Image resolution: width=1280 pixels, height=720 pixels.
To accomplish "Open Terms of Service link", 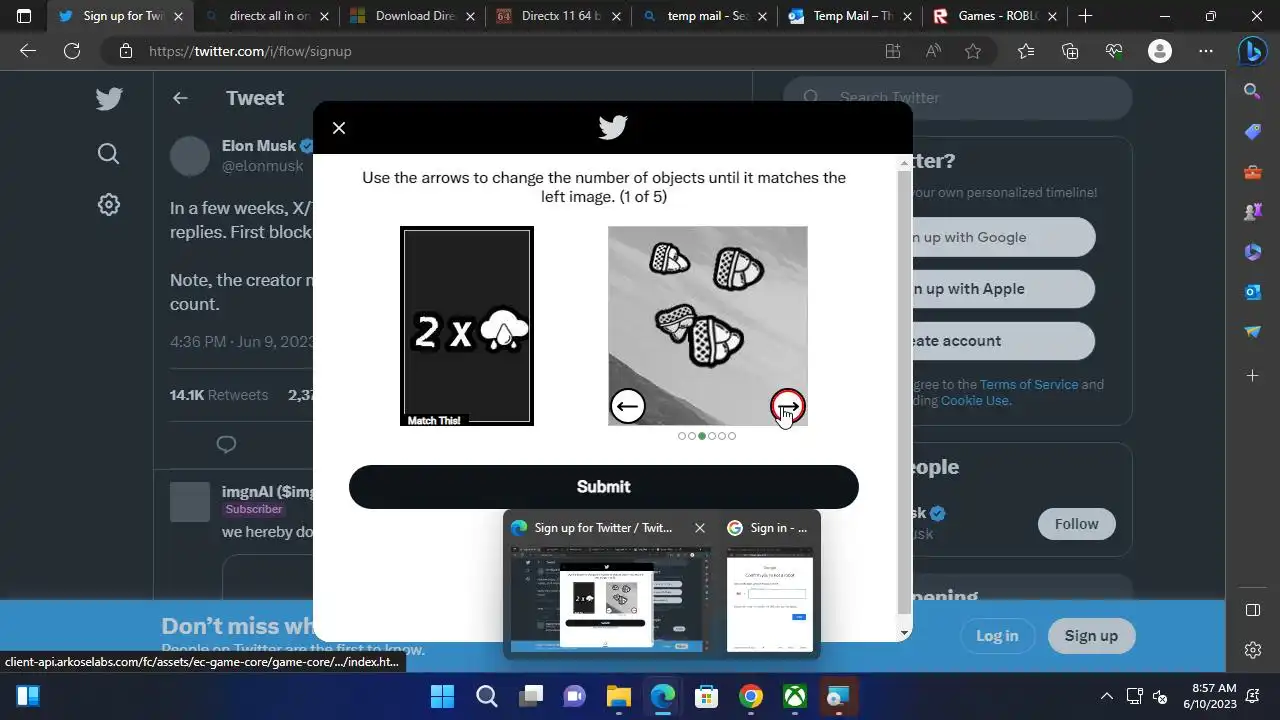I will coord(1029,384).
